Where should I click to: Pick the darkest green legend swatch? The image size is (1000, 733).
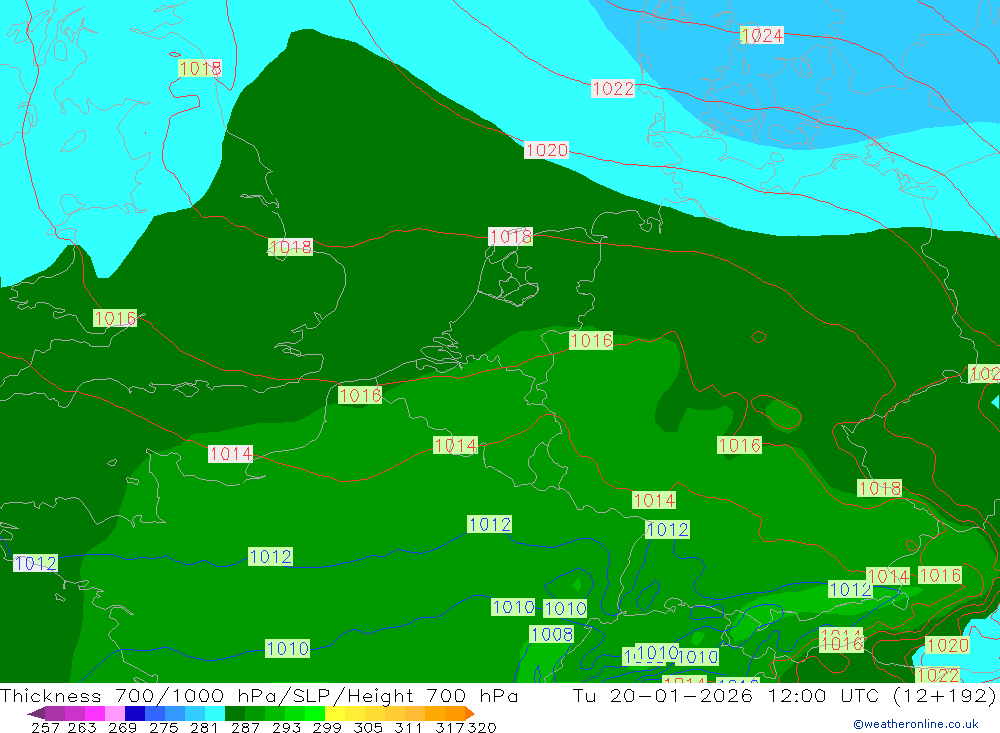(235, 713)
